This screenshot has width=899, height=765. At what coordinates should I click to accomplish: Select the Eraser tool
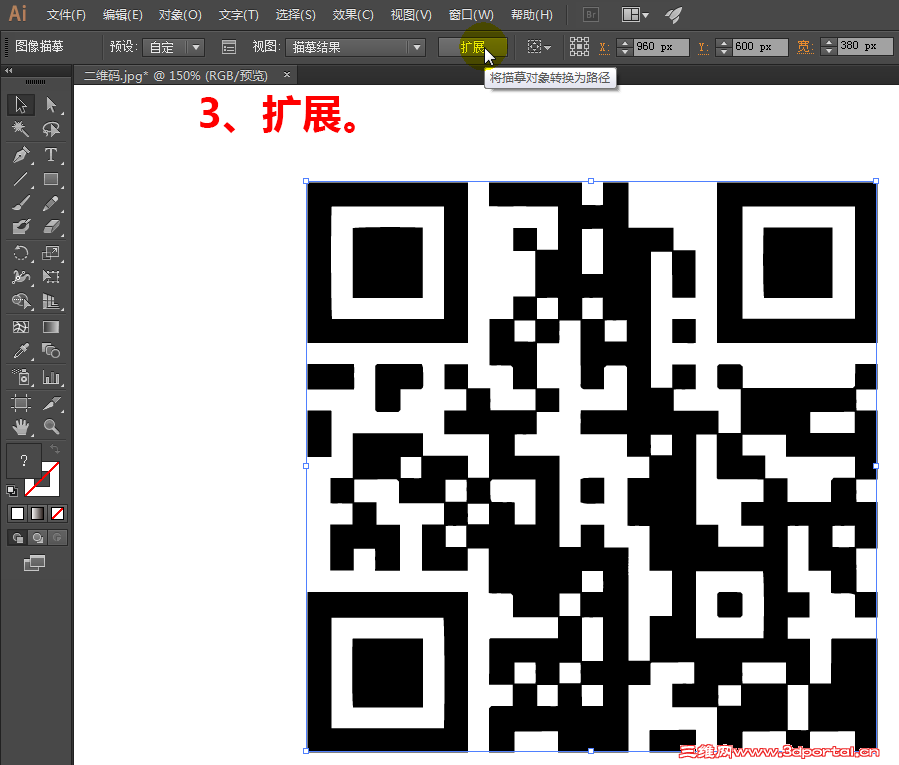coord(51,227)
